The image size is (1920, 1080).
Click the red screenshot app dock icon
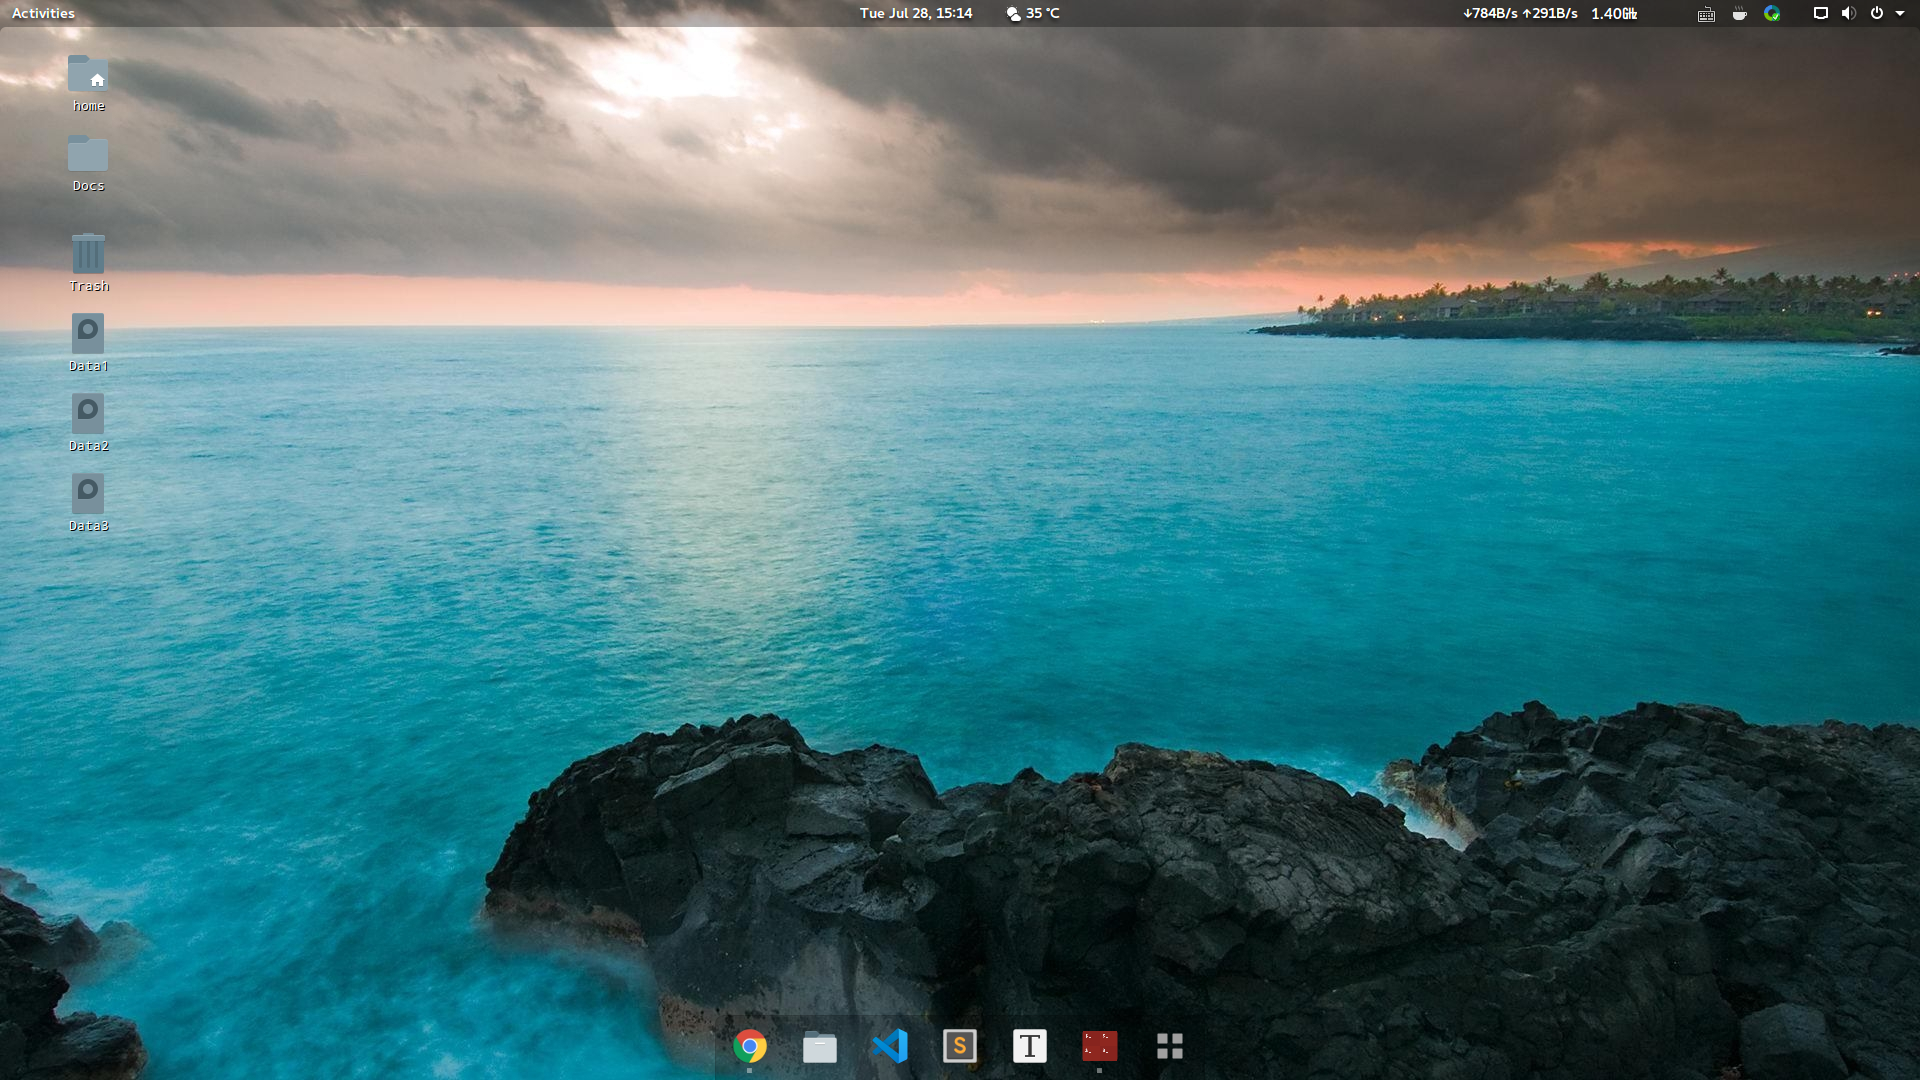tap(1099, 1046)
